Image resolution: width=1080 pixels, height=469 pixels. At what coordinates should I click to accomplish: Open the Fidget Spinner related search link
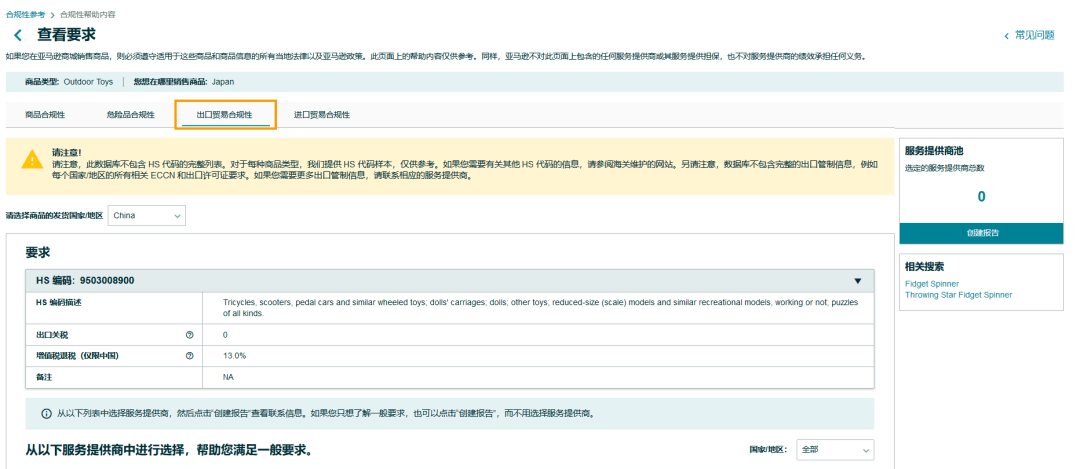[x=931, y=284]
